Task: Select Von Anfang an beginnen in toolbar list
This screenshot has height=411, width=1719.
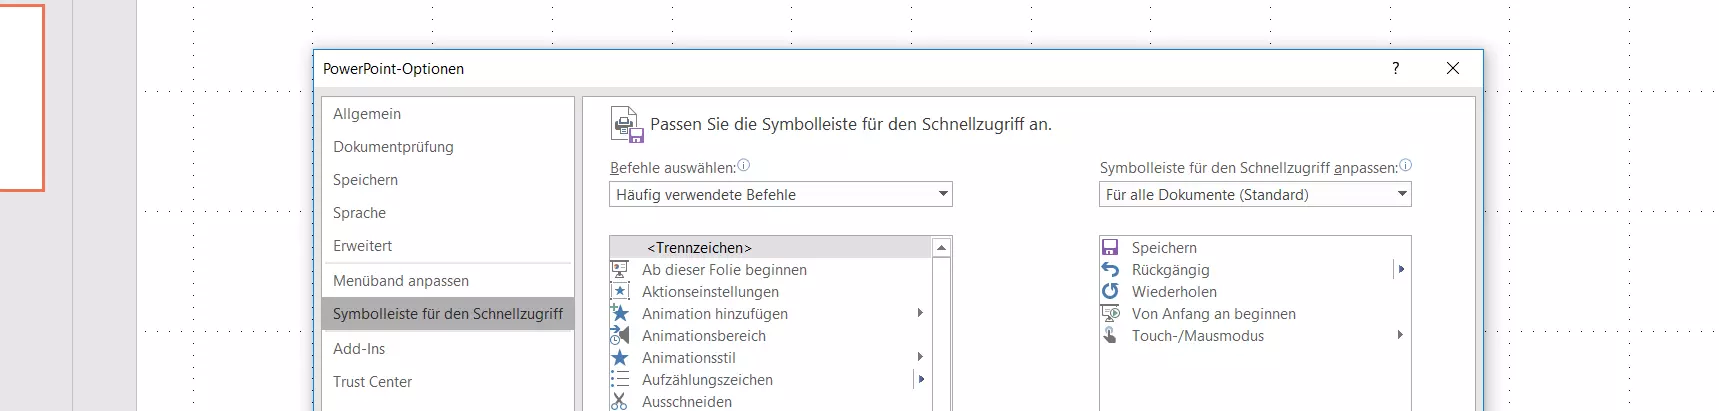Action: 1255,314
